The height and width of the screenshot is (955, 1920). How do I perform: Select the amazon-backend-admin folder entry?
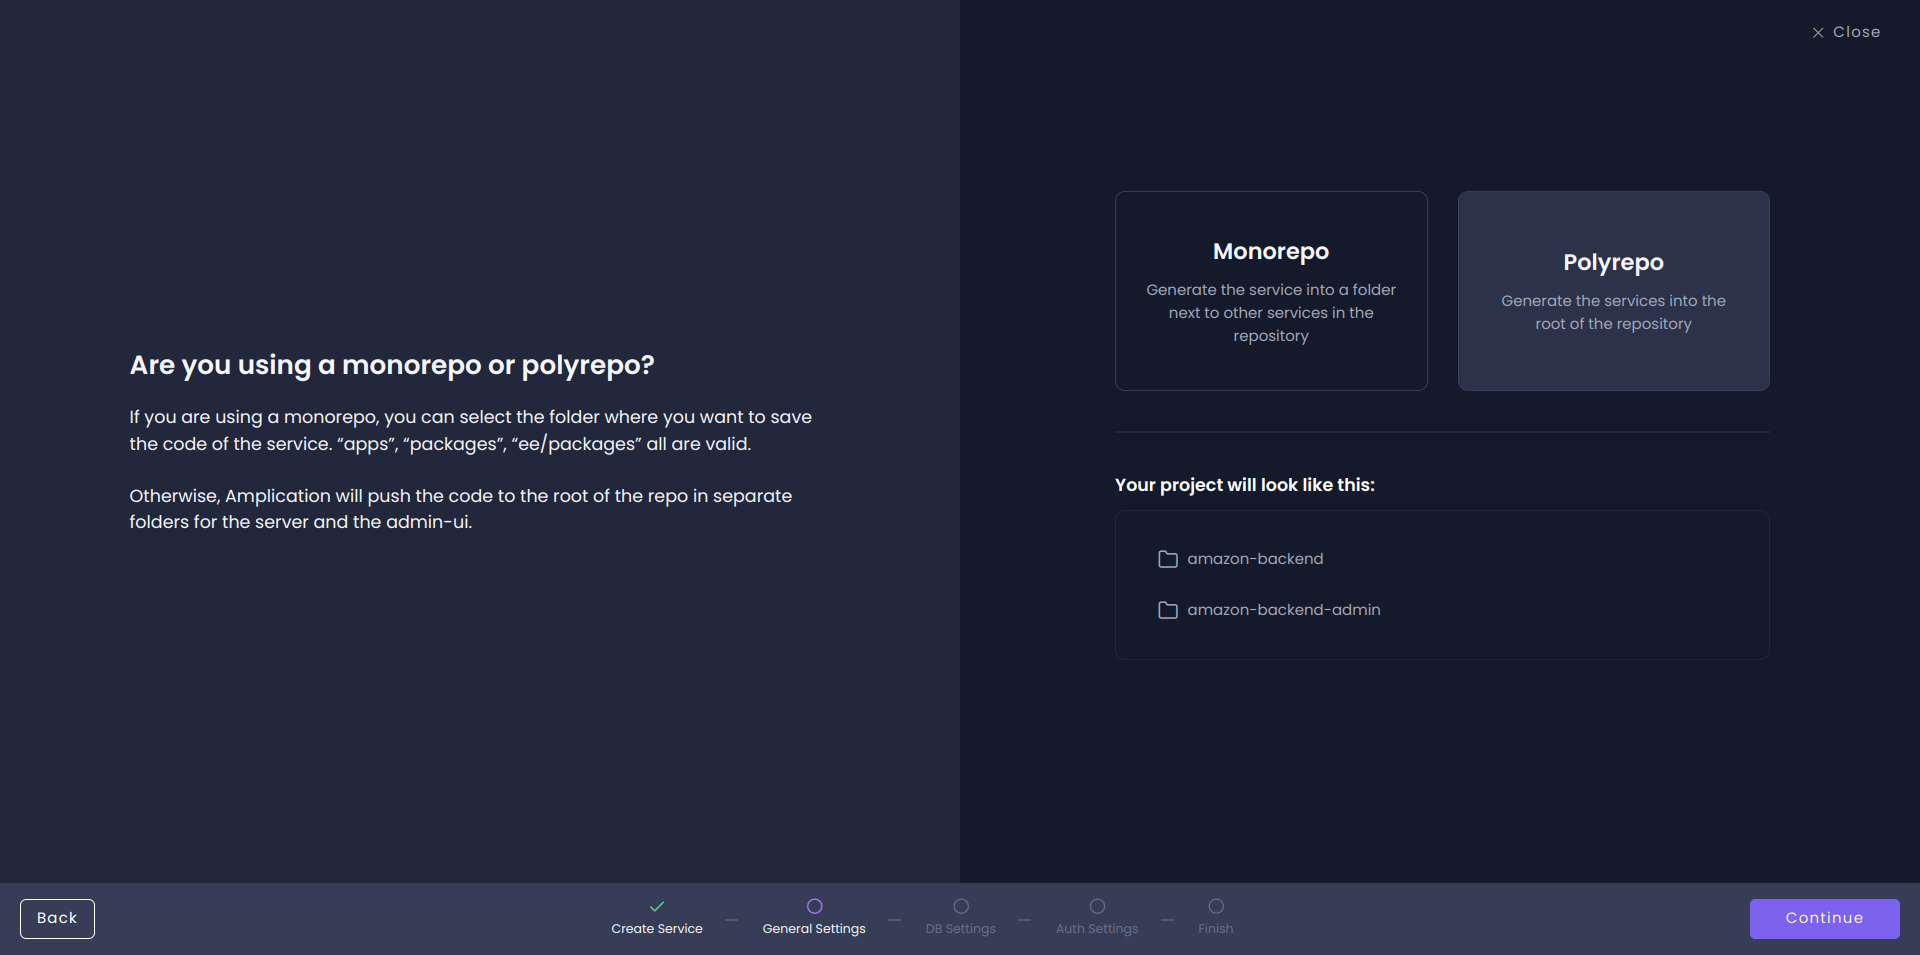(1283, 610)
